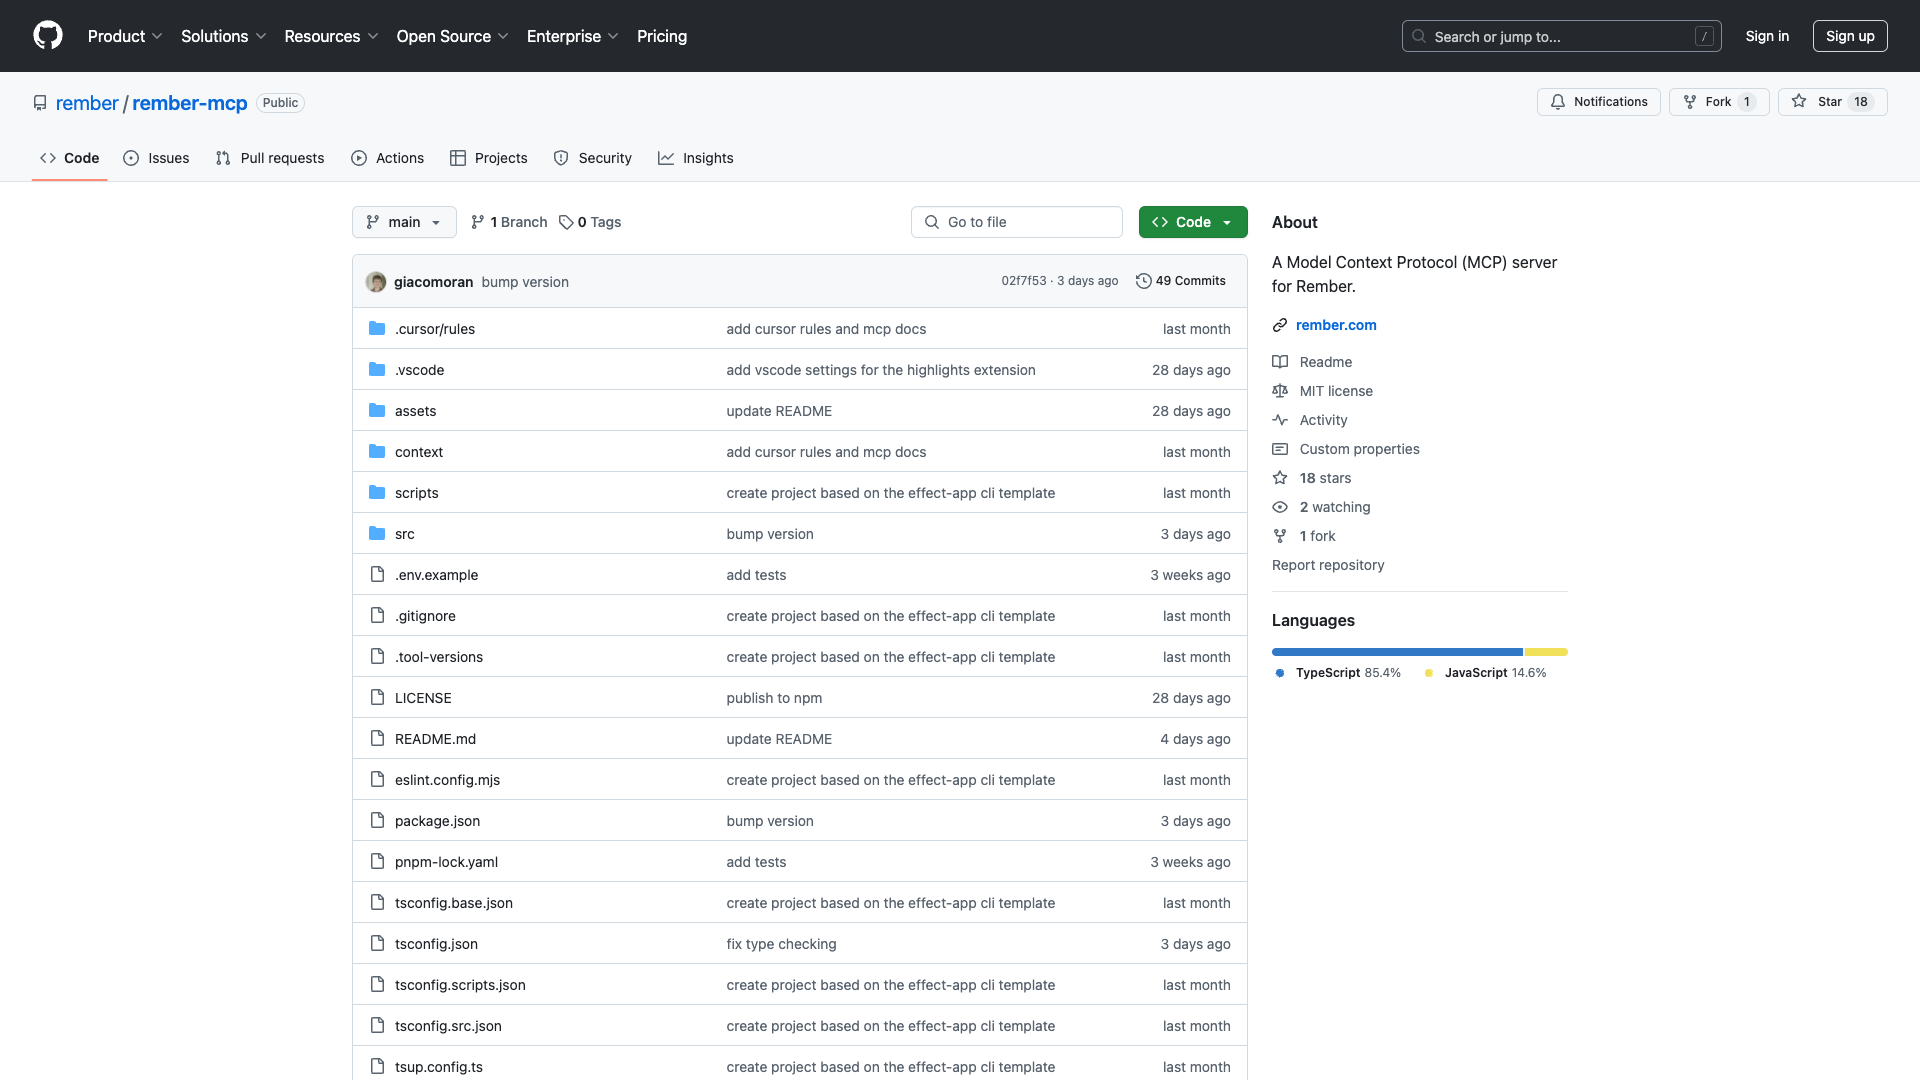Screen dimensions: 1920x1080
Task: Fork the repository
Action: click(x=1717, y=101)
